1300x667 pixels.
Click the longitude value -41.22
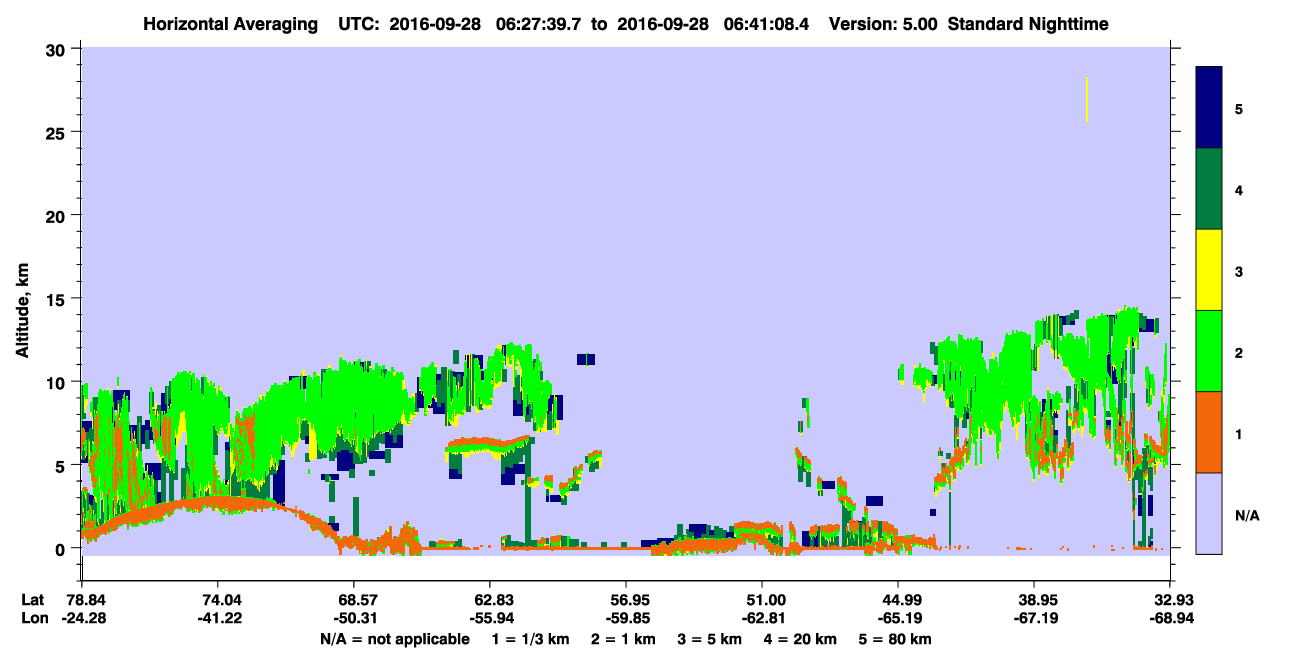coord(218,619)
